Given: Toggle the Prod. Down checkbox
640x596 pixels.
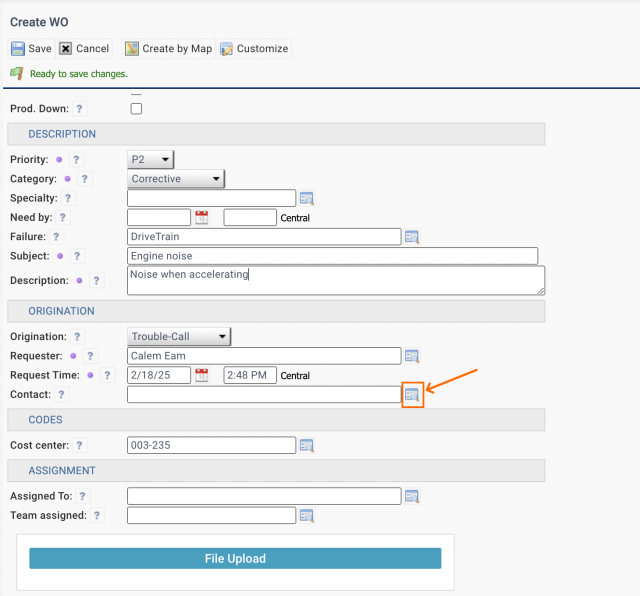Looking at the screenshot, I should [136, 109].
